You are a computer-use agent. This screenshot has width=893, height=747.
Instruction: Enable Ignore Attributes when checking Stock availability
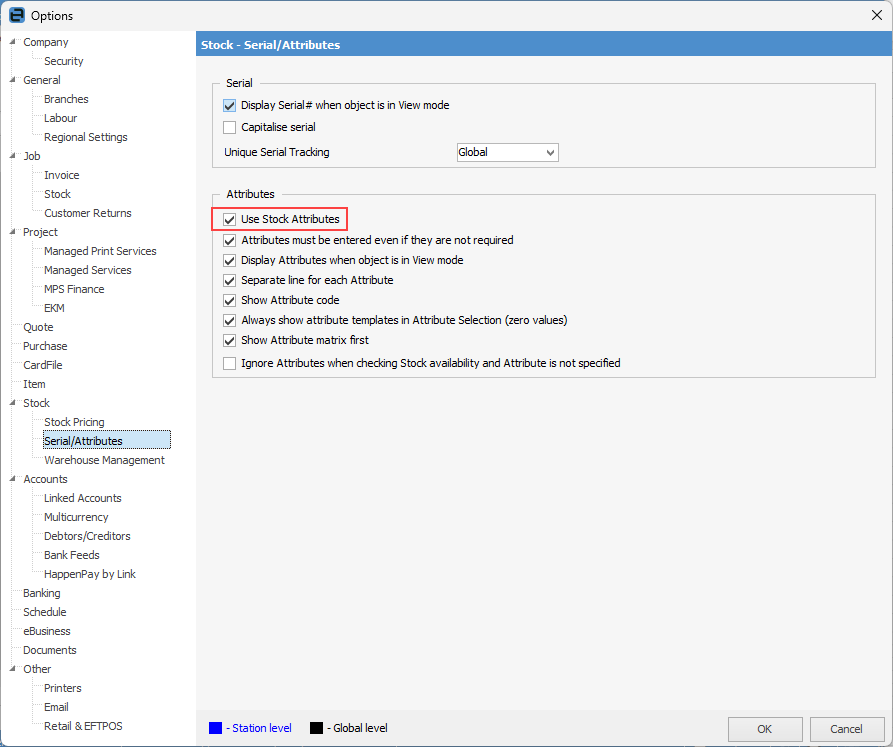(230, 363)
